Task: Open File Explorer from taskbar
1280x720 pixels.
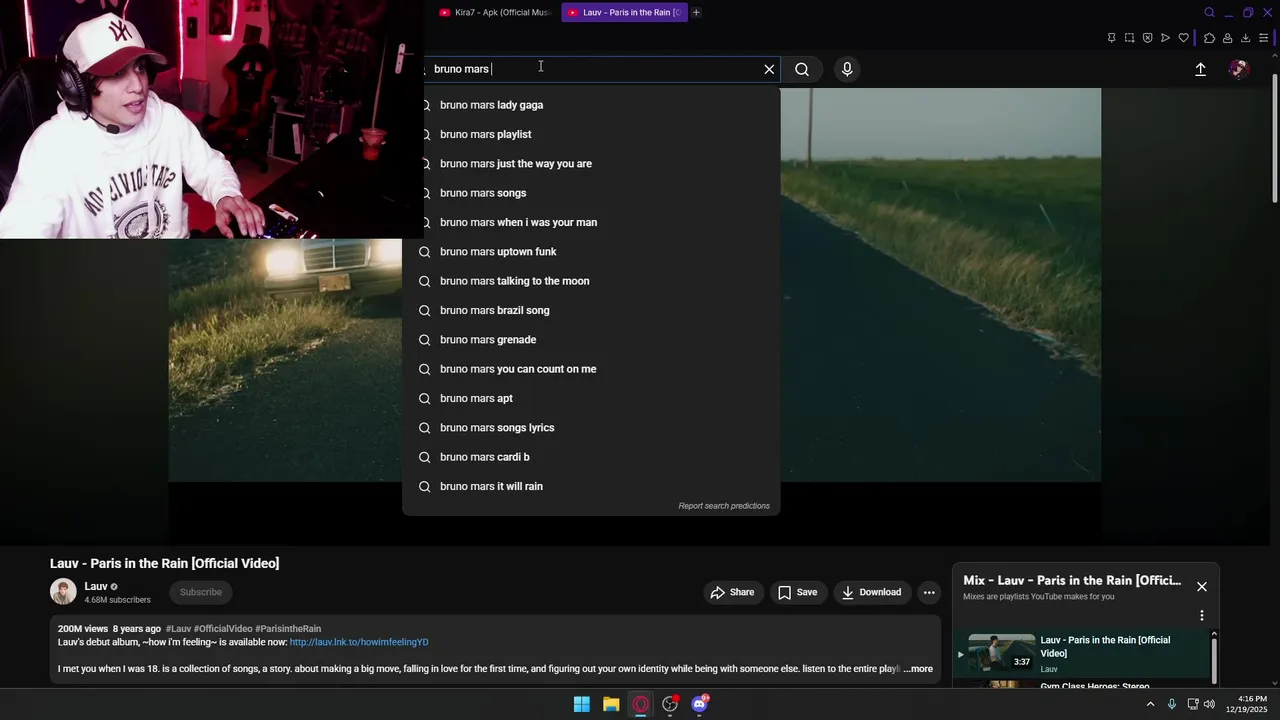Action: (x=611, y=704)
